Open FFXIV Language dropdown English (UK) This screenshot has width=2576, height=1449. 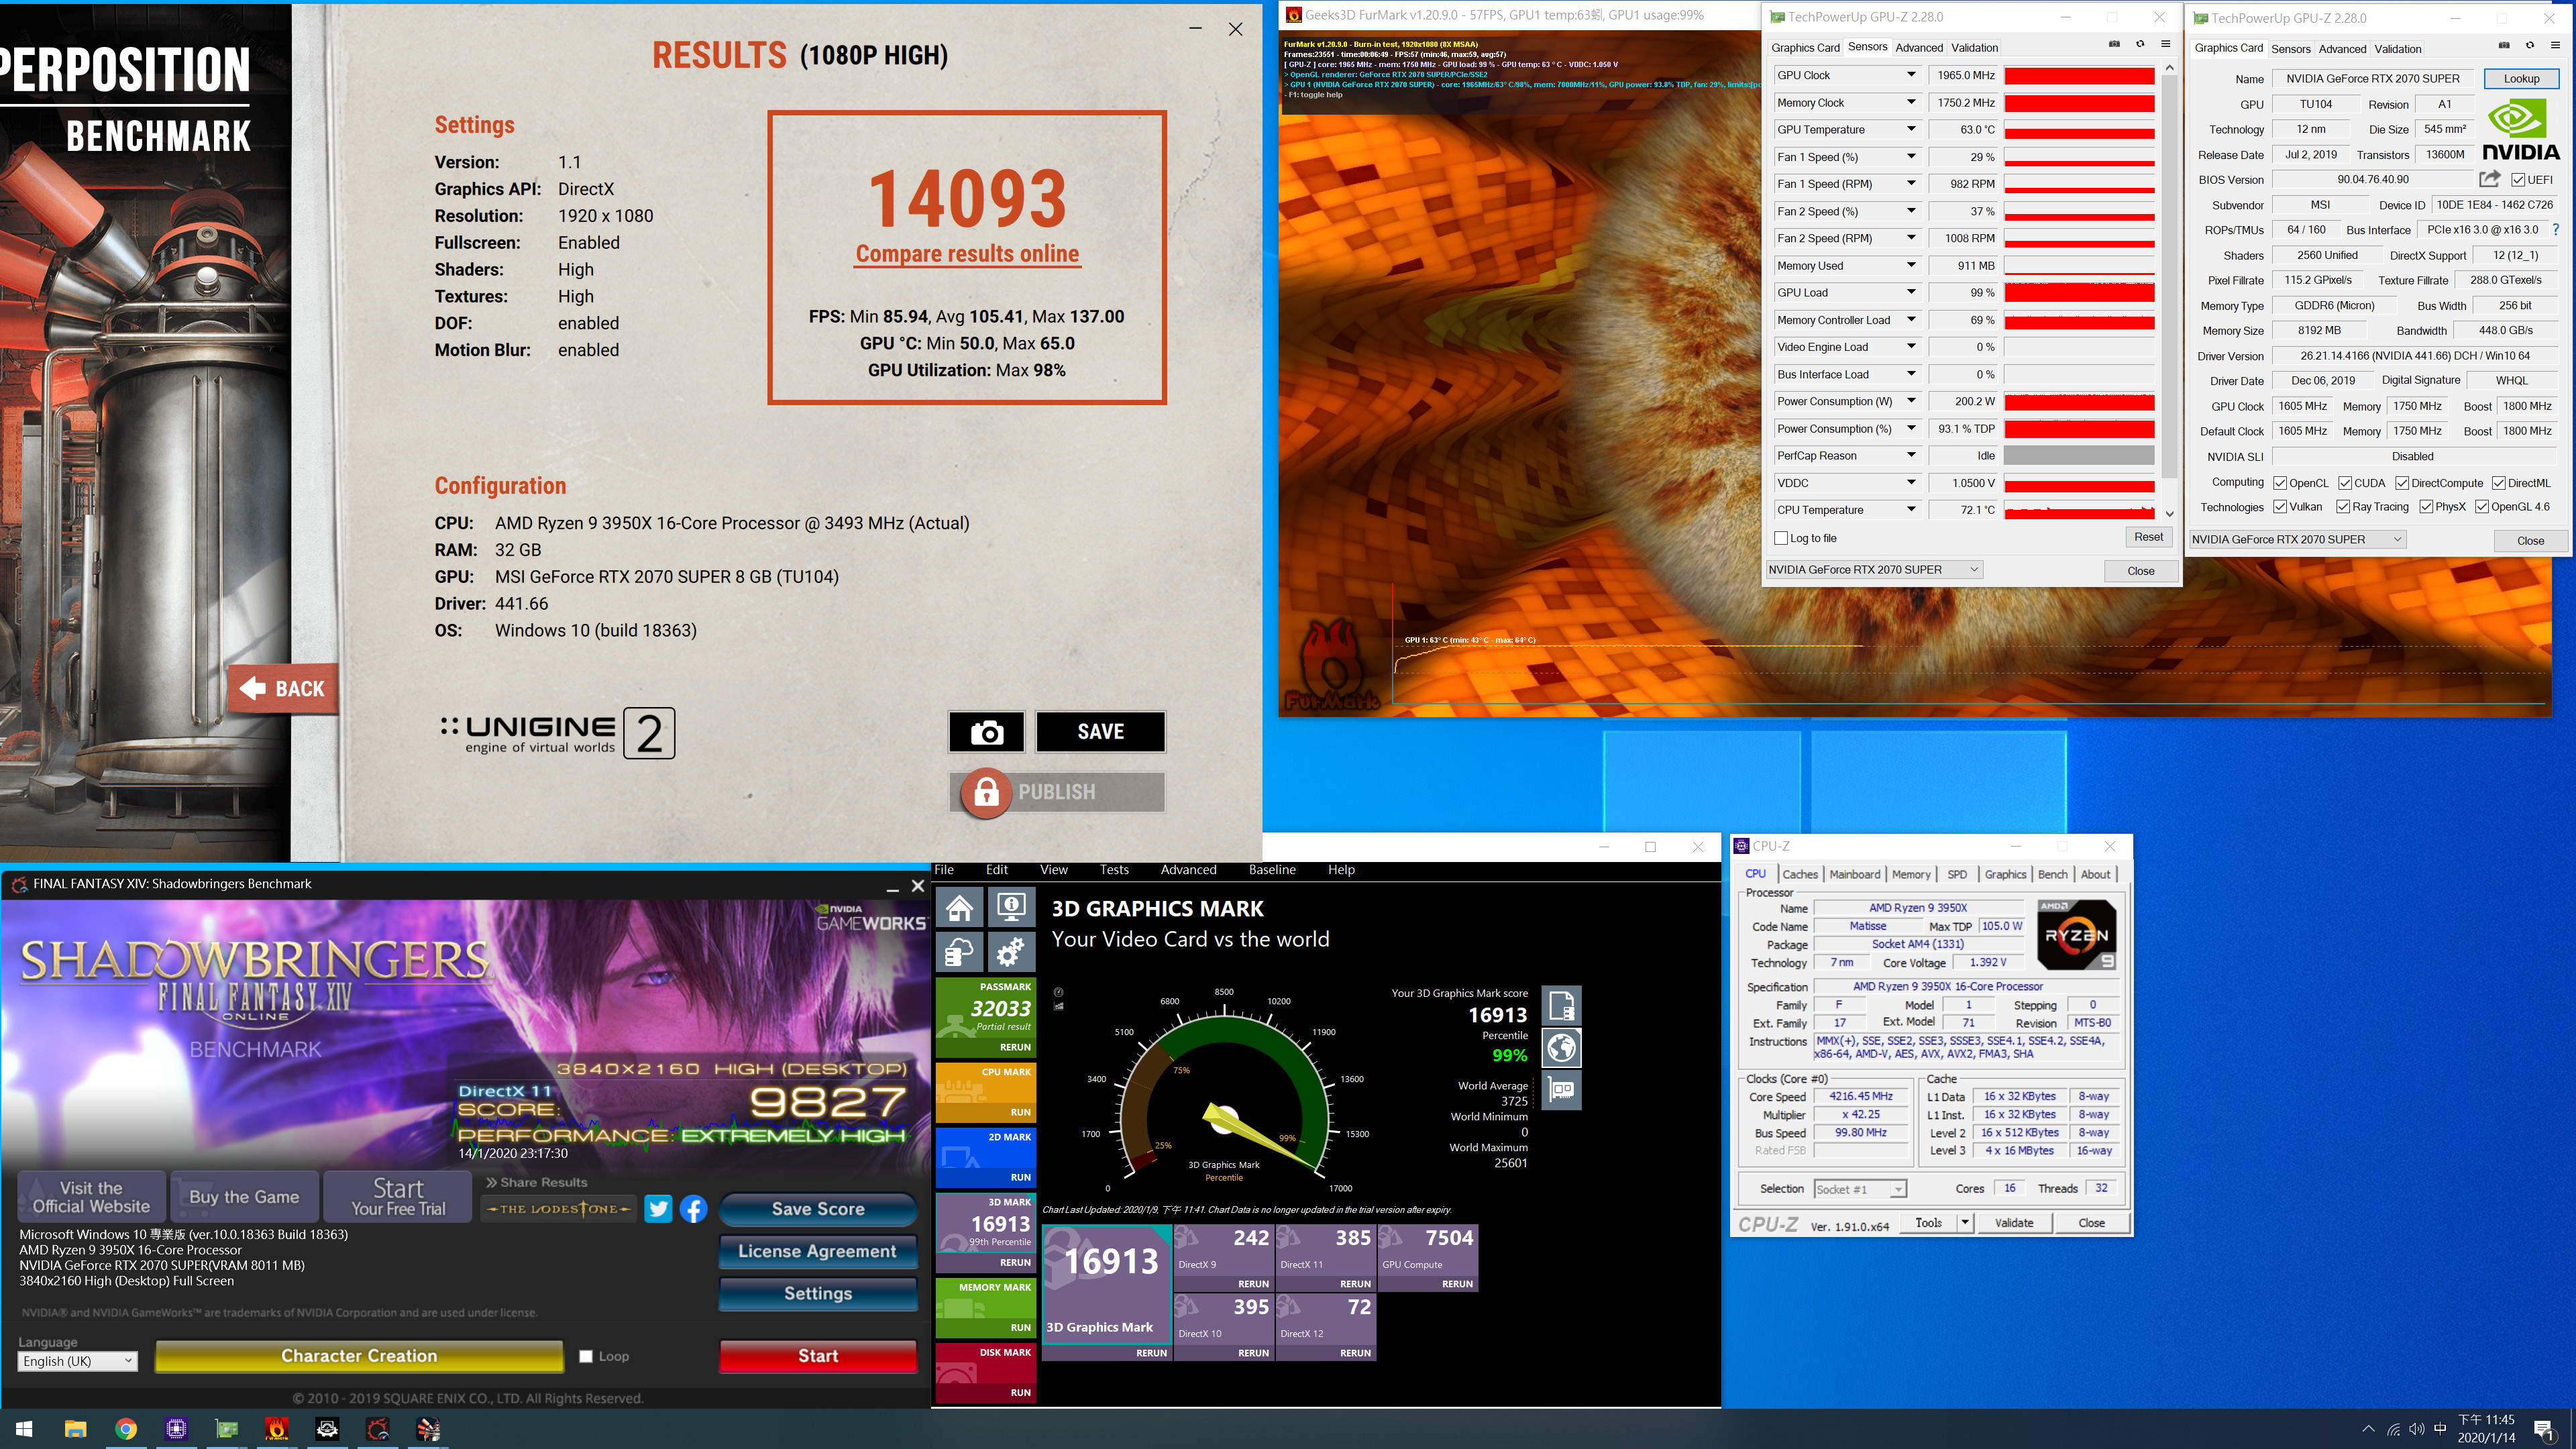pos(77,1361)
